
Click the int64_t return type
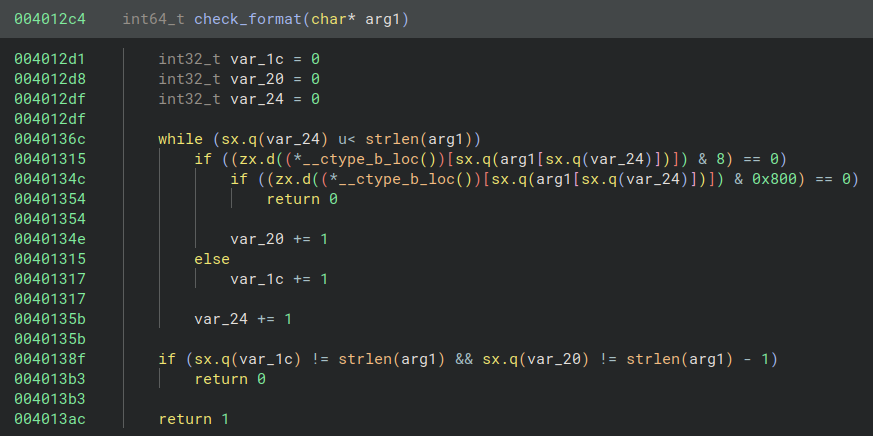[x=154, y=20]
